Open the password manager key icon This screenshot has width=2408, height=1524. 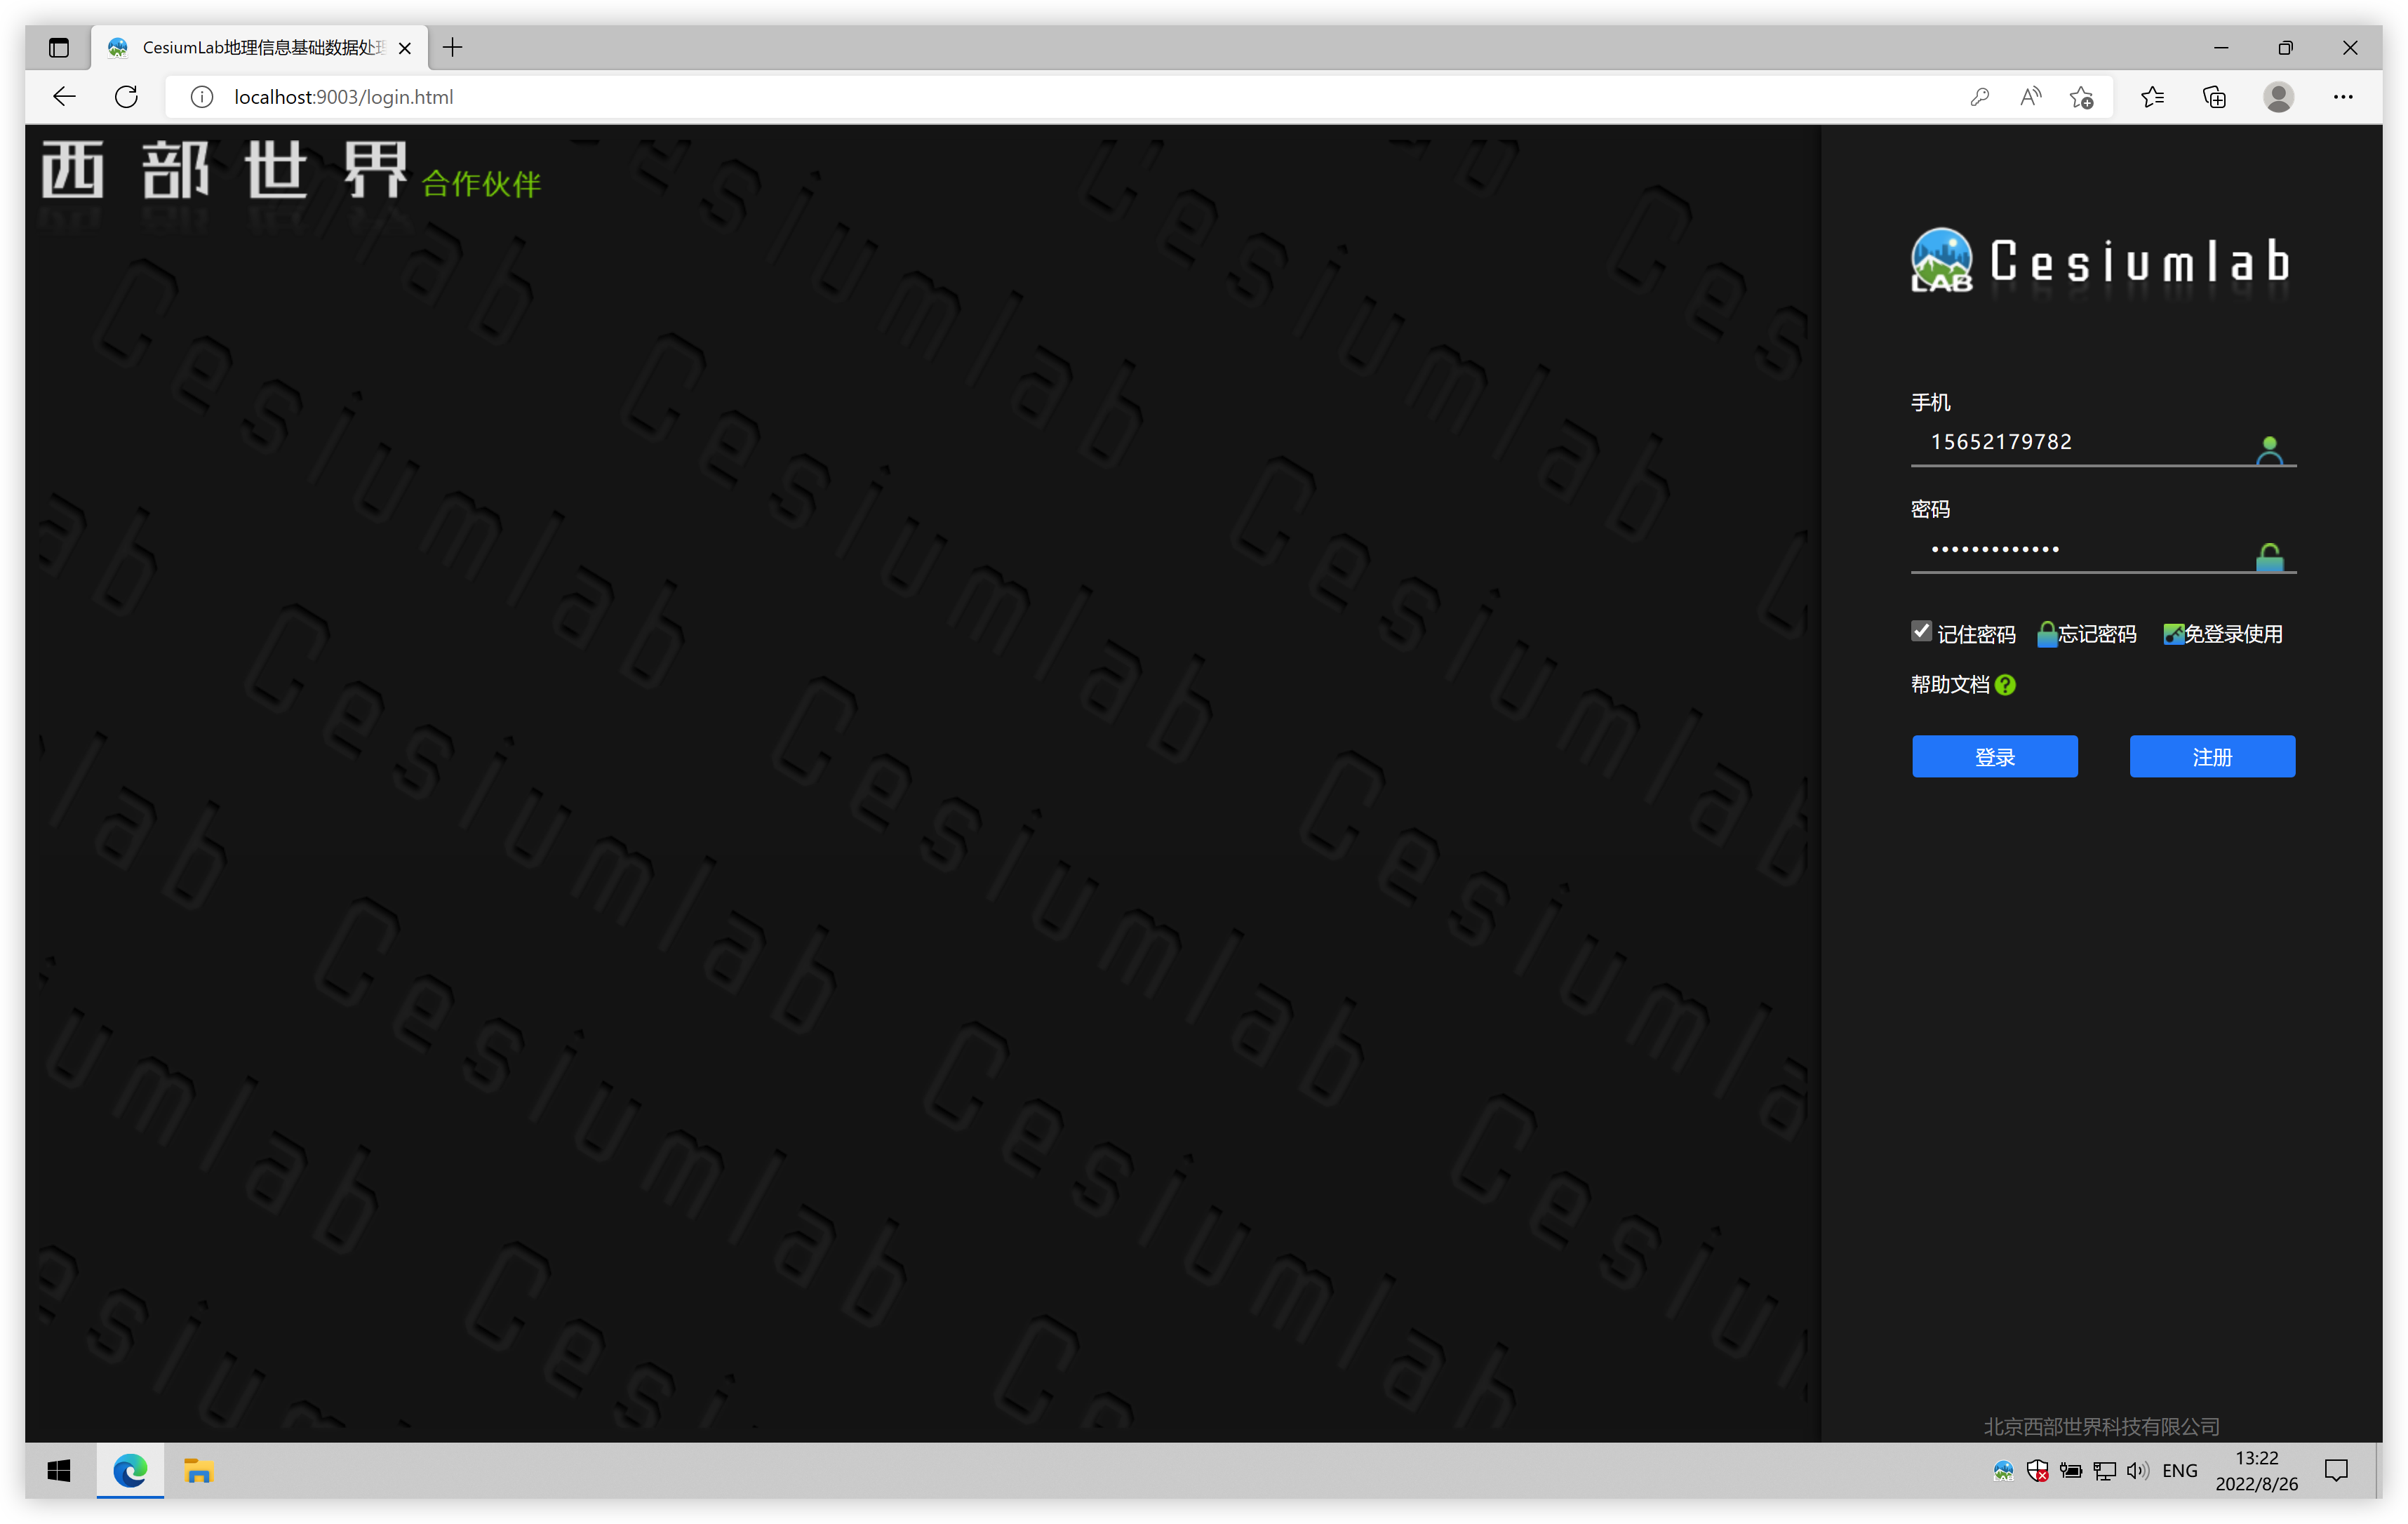pyautogui.click(x=1979, y=97)
